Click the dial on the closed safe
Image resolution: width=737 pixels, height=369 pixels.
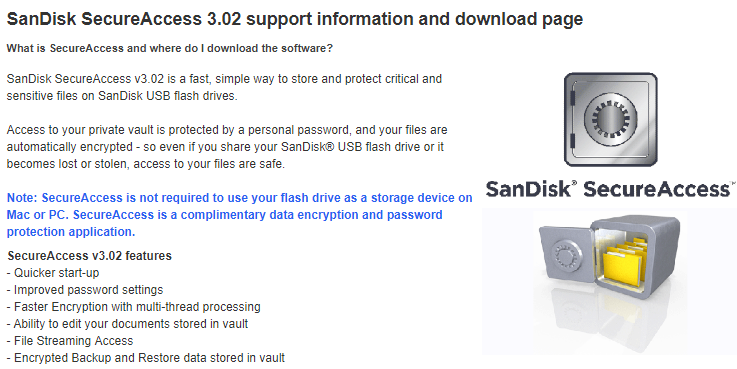coord(611,118)
